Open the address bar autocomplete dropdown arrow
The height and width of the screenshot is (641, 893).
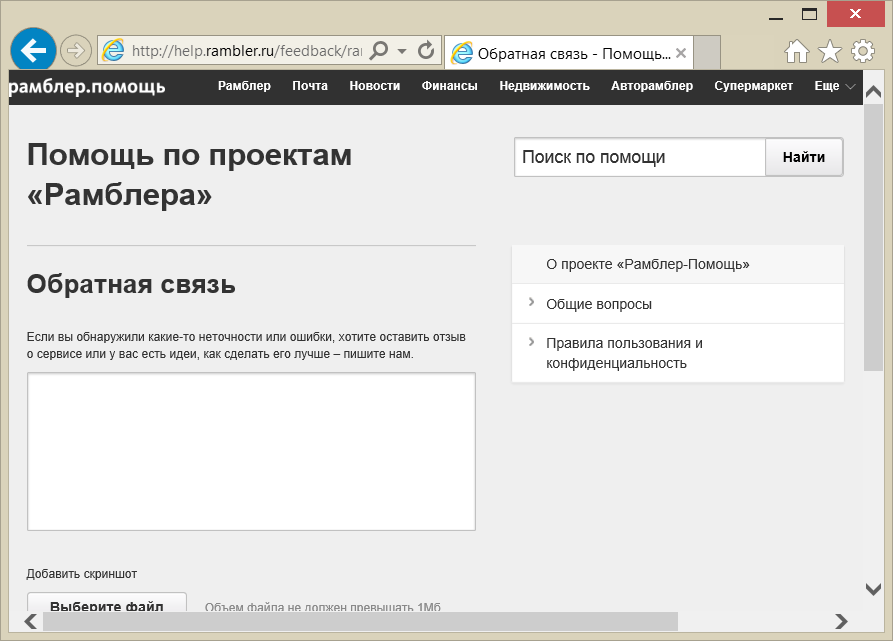click(402, 51)
